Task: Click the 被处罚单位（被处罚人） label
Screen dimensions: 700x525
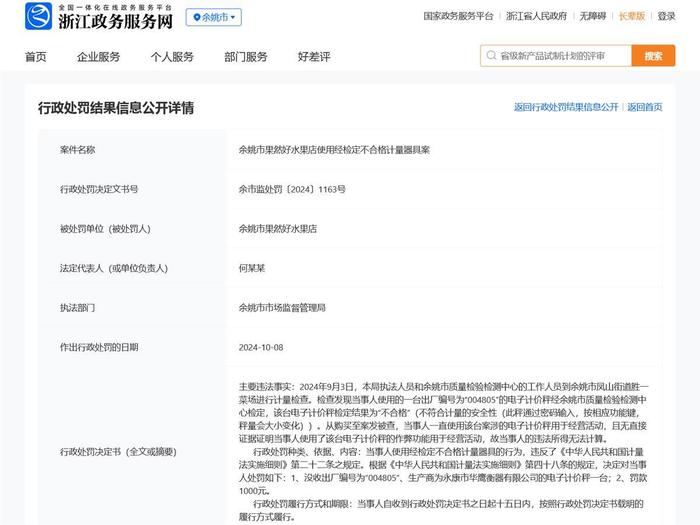Action: tap(105, 229)
